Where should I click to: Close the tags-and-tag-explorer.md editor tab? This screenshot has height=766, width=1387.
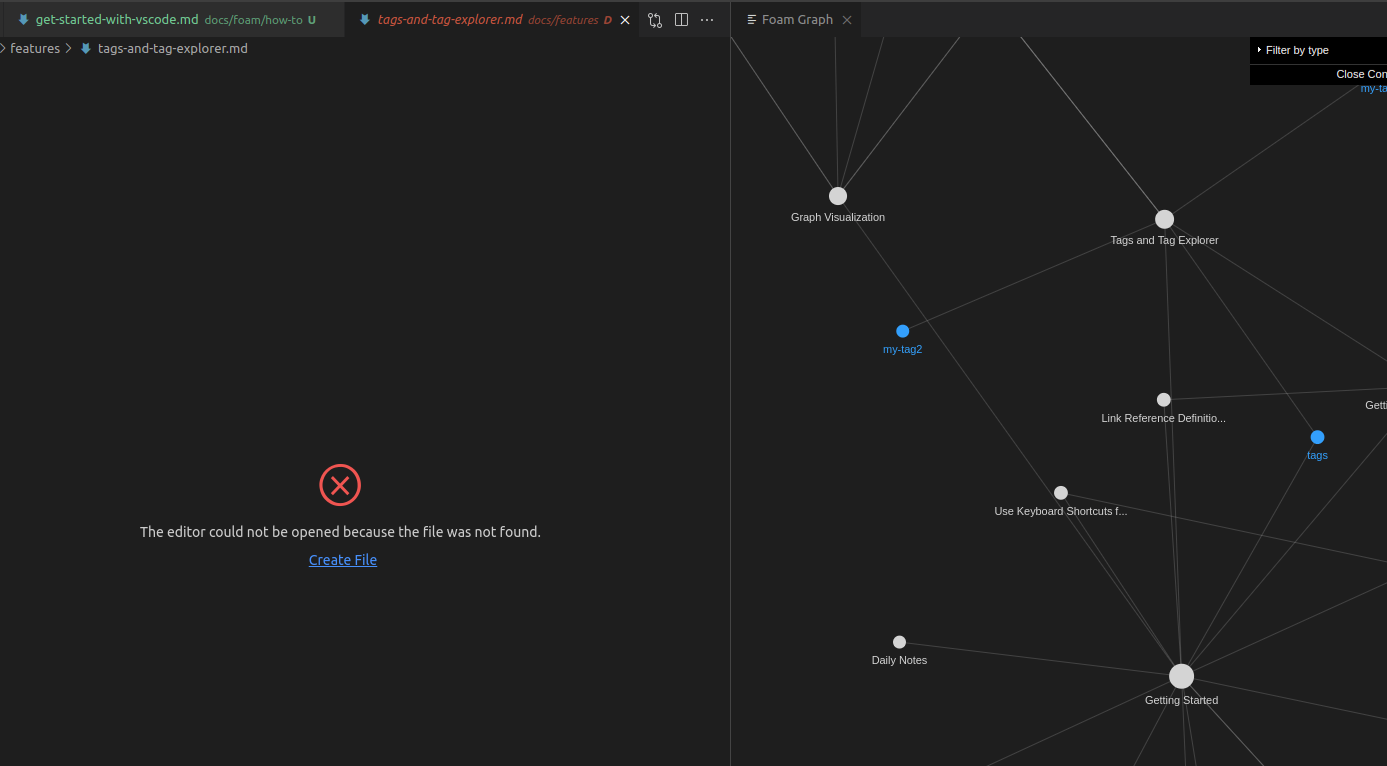point(624,19)
